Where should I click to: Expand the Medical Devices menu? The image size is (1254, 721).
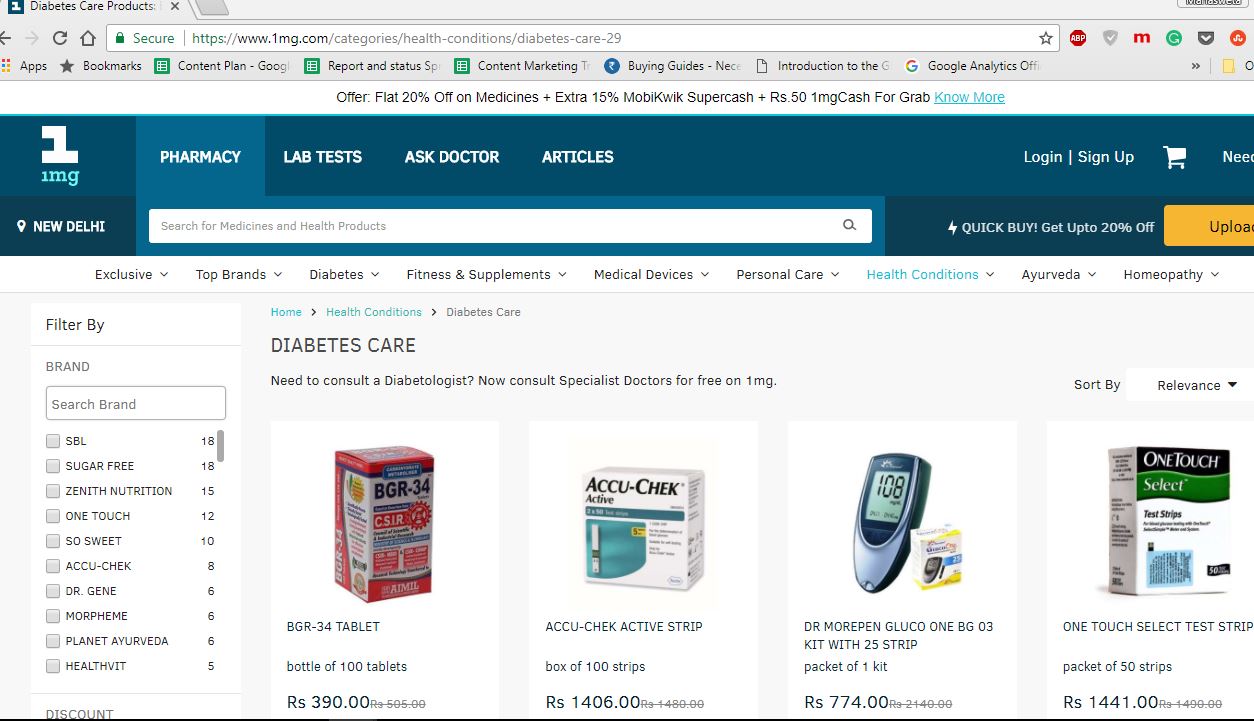[x=651, y=274]
